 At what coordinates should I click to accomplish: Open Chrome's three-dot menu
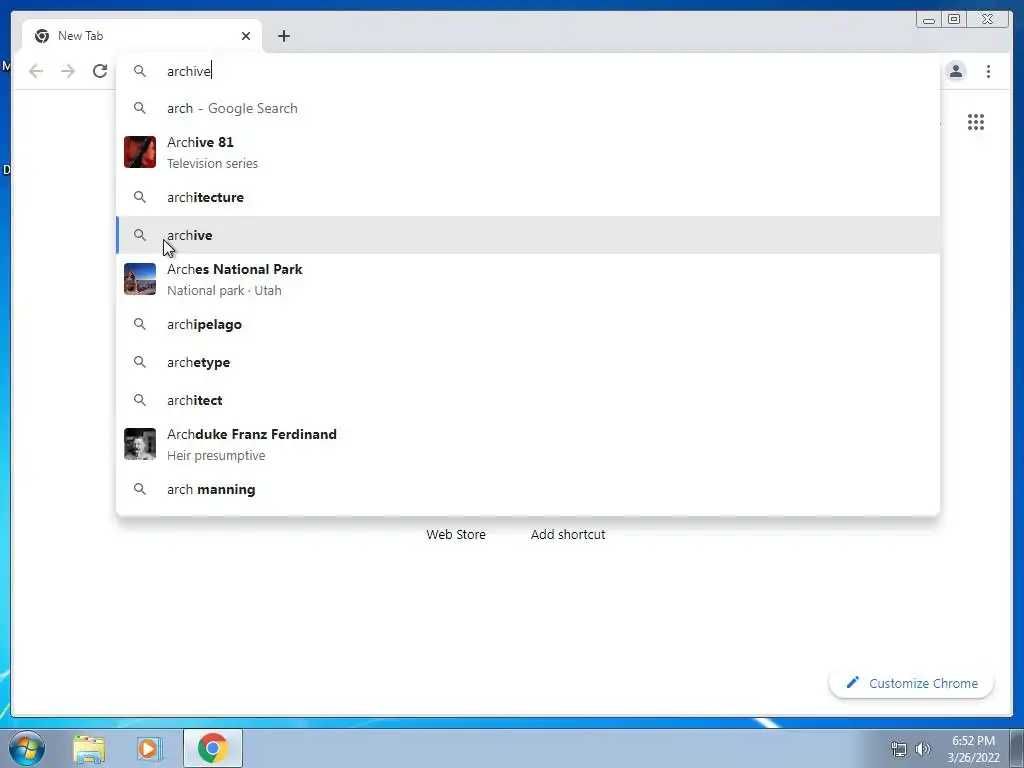click(x=988, y=71)
